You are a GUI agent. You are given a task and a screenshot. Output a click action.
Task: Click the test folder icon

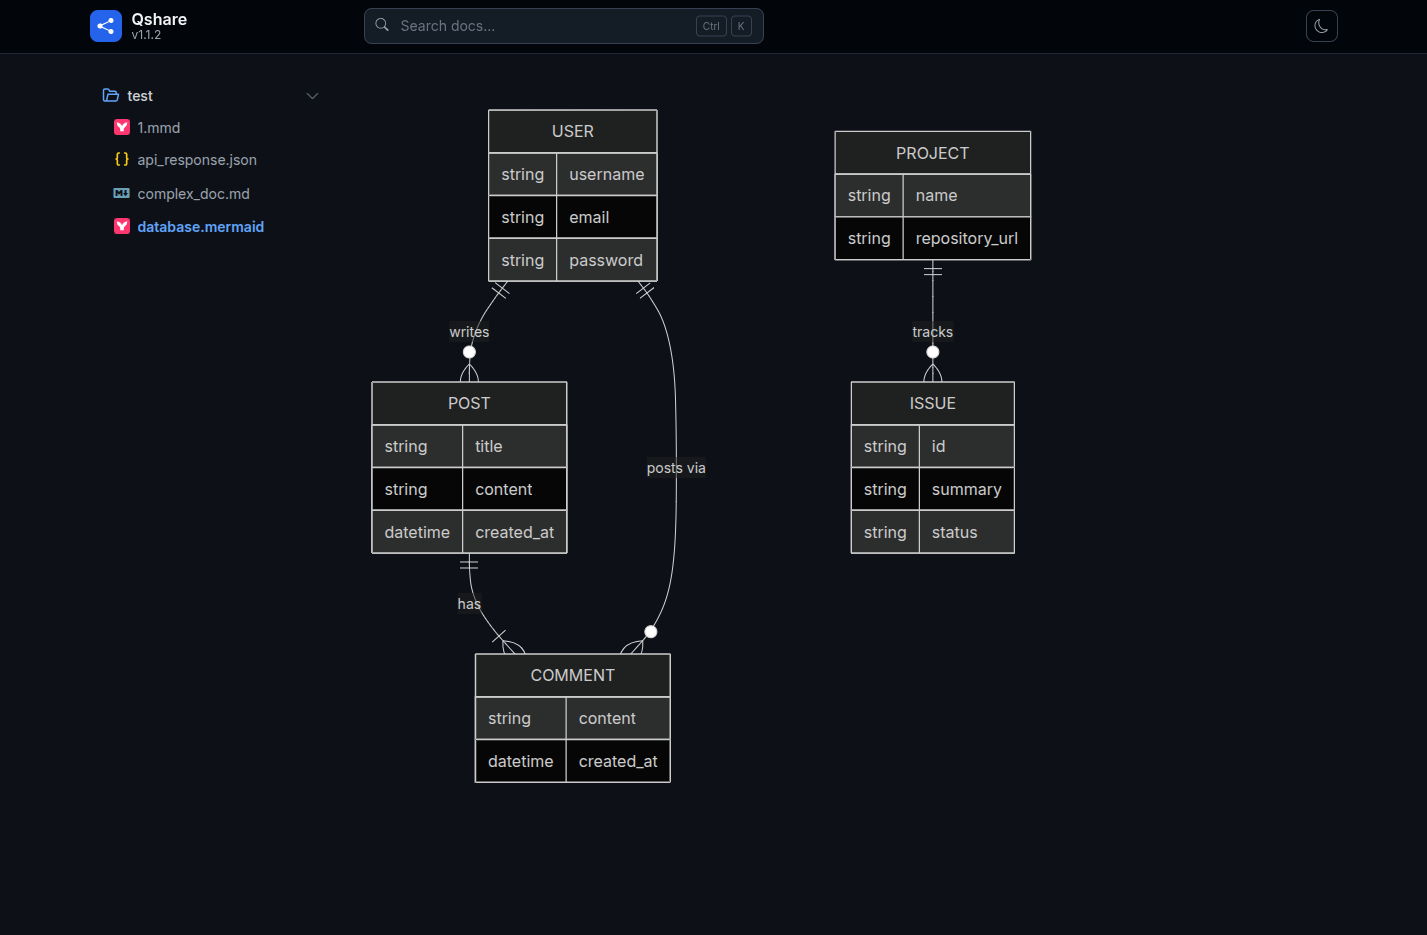point(111,96)
